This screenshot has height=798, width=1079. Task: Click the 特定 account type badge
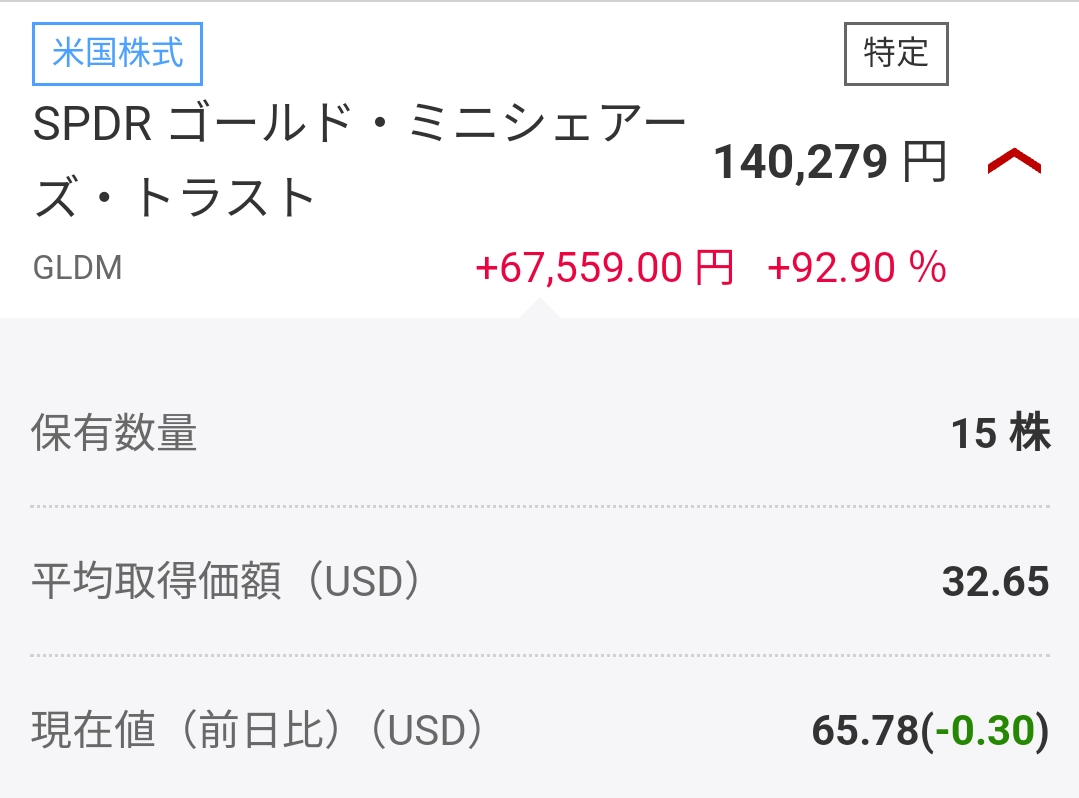click(x=896, y=53)
